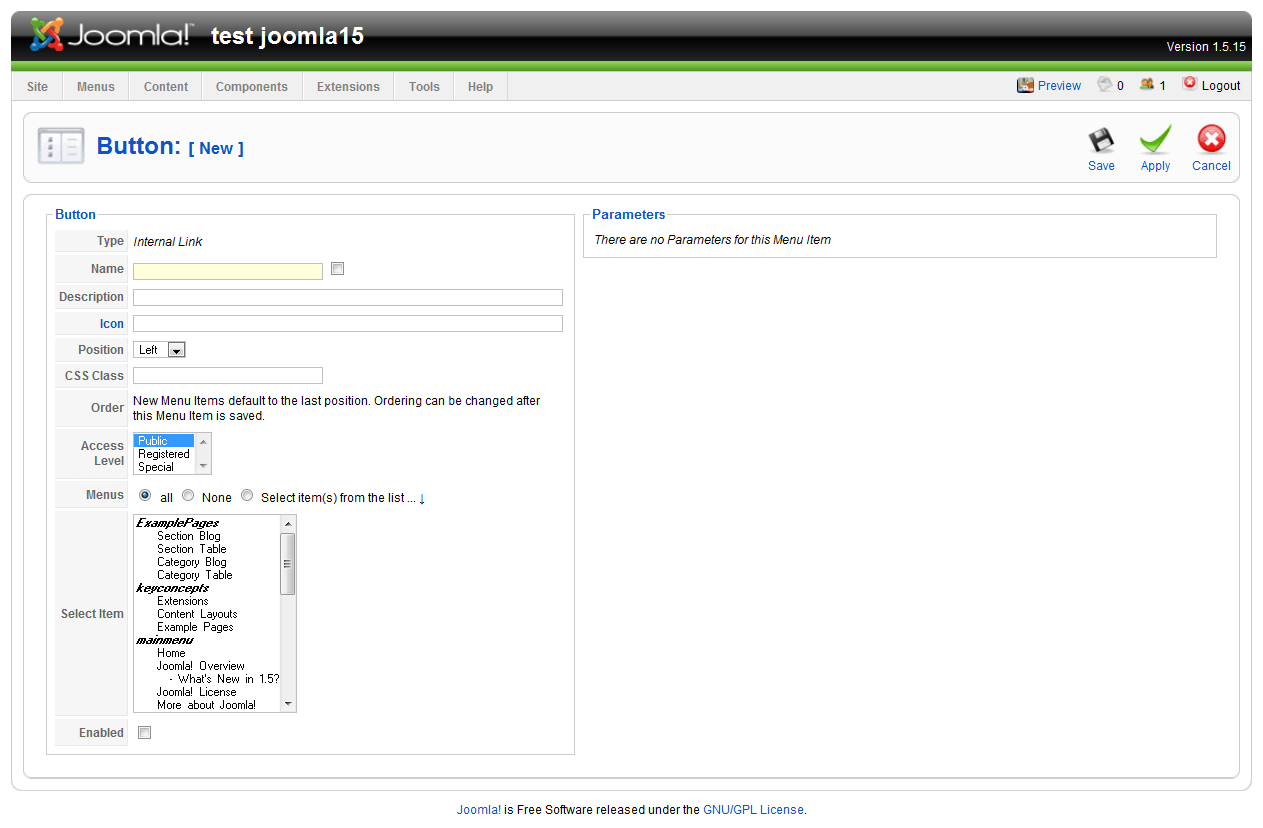Click the Logout link text
This screenshot has width=1263, height=828.
[x=1221, y=86]
